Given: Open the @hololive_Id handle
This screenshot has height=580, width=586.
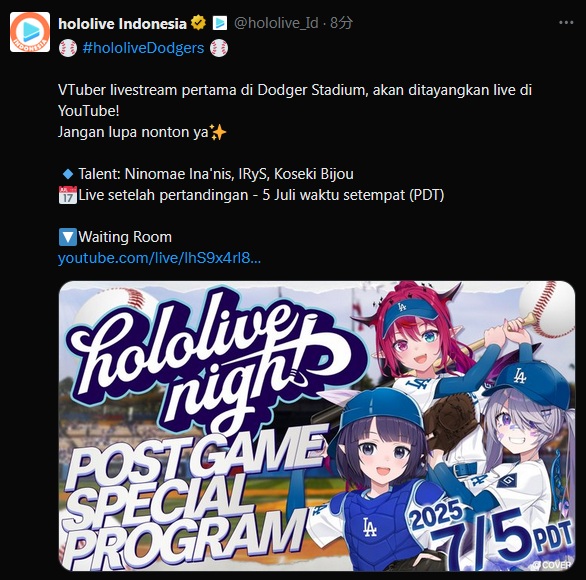Looking at the screenshot, I should pyautogui.click(x=276, y=23).
